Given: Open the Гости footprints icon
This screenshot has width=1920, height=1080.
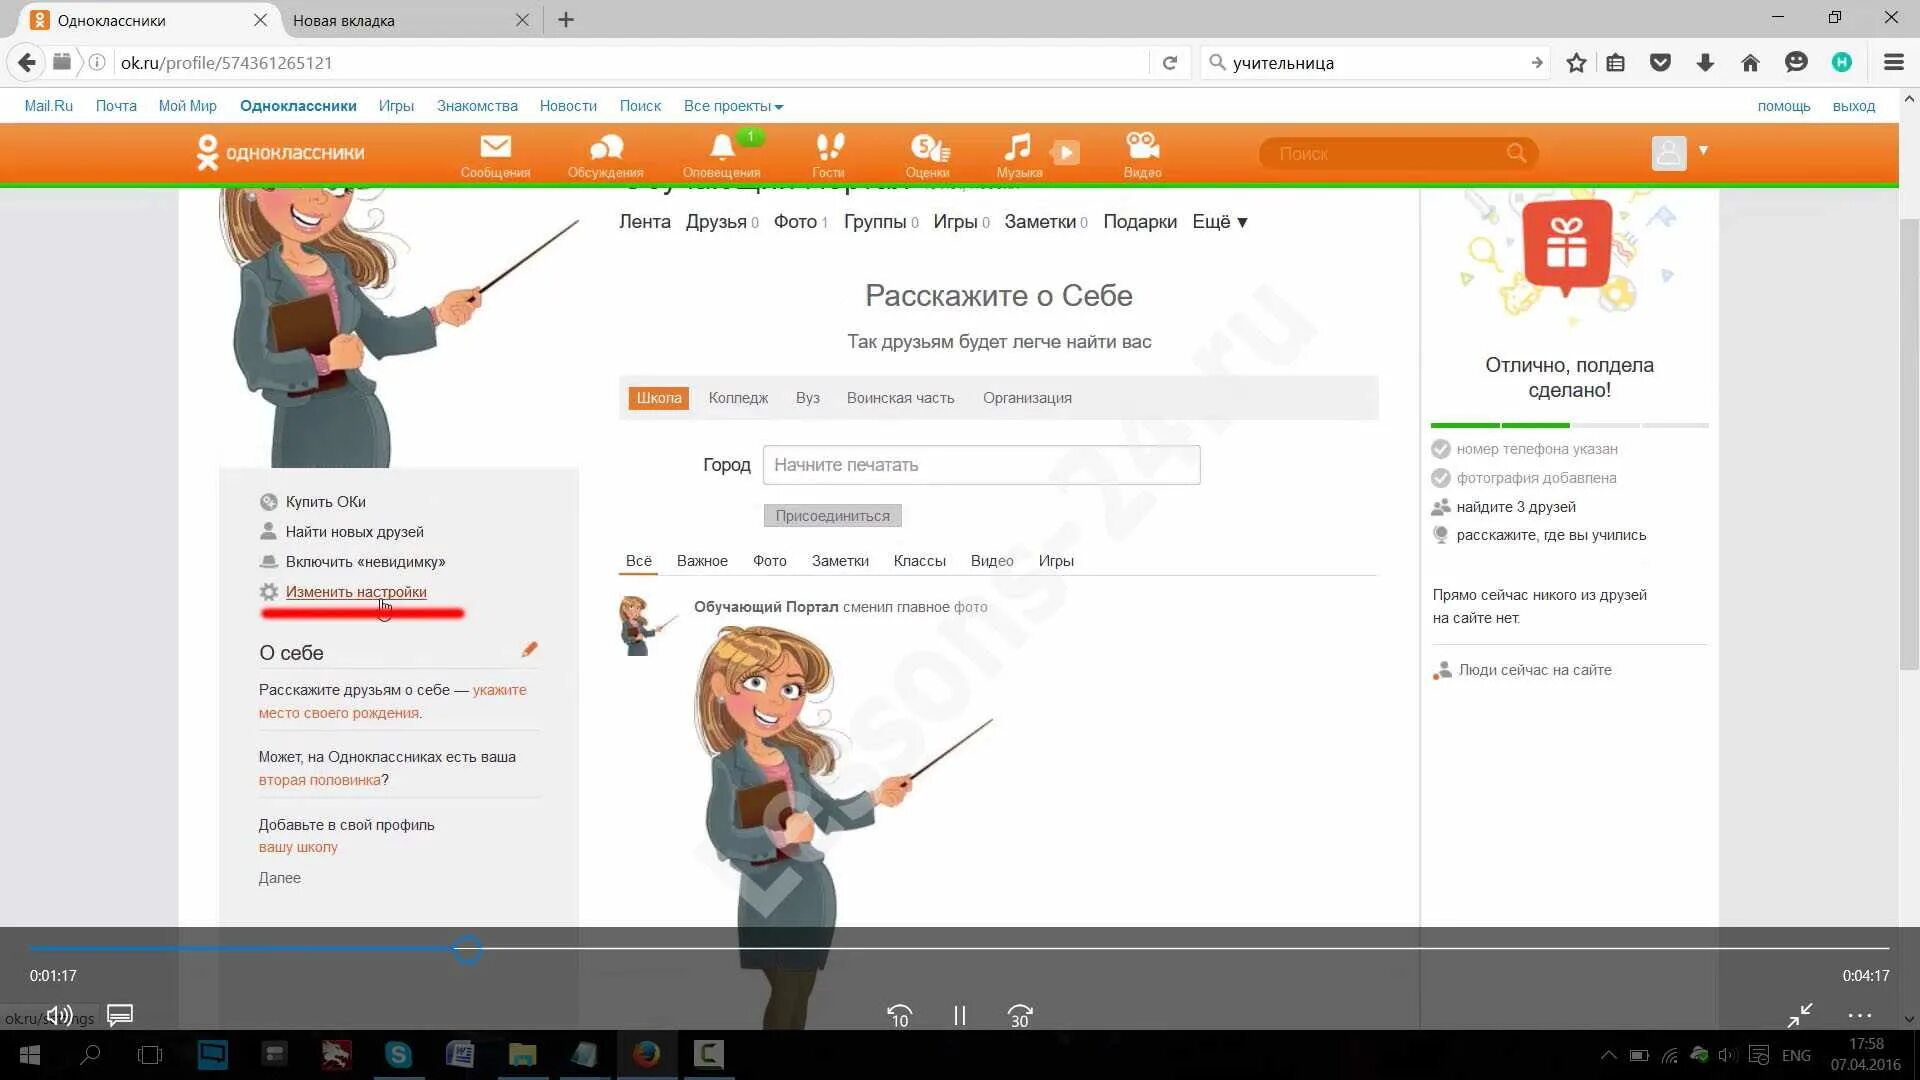Looking at the screenshot, I should pyautogui.click(x=829, y=147).
